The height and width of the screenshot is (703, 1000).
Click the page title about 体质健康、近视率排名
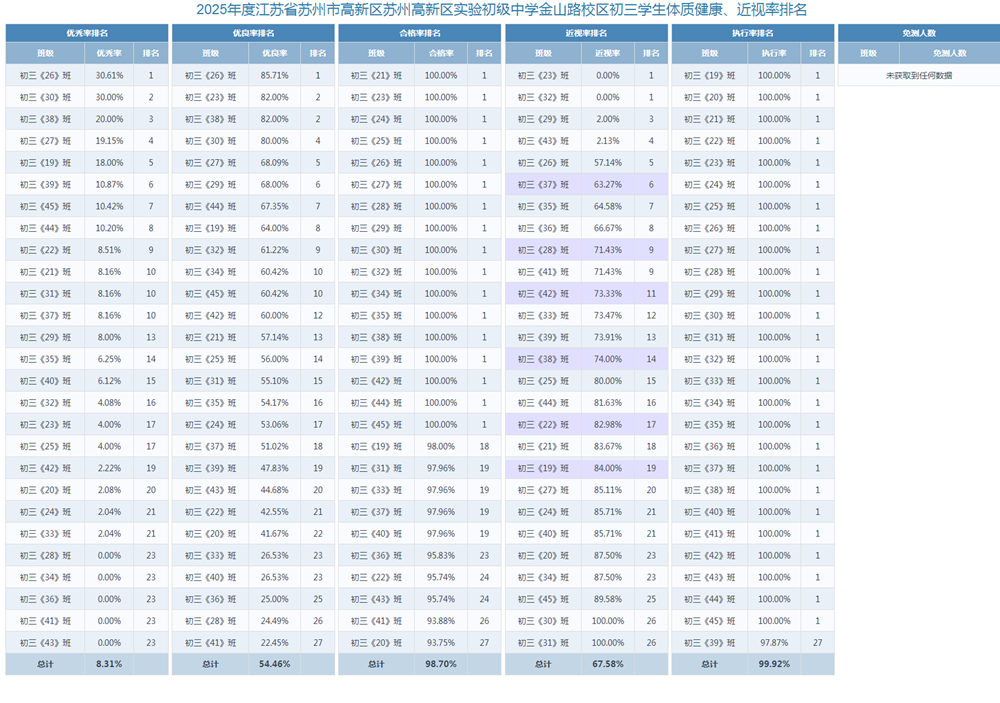[501, 10]
